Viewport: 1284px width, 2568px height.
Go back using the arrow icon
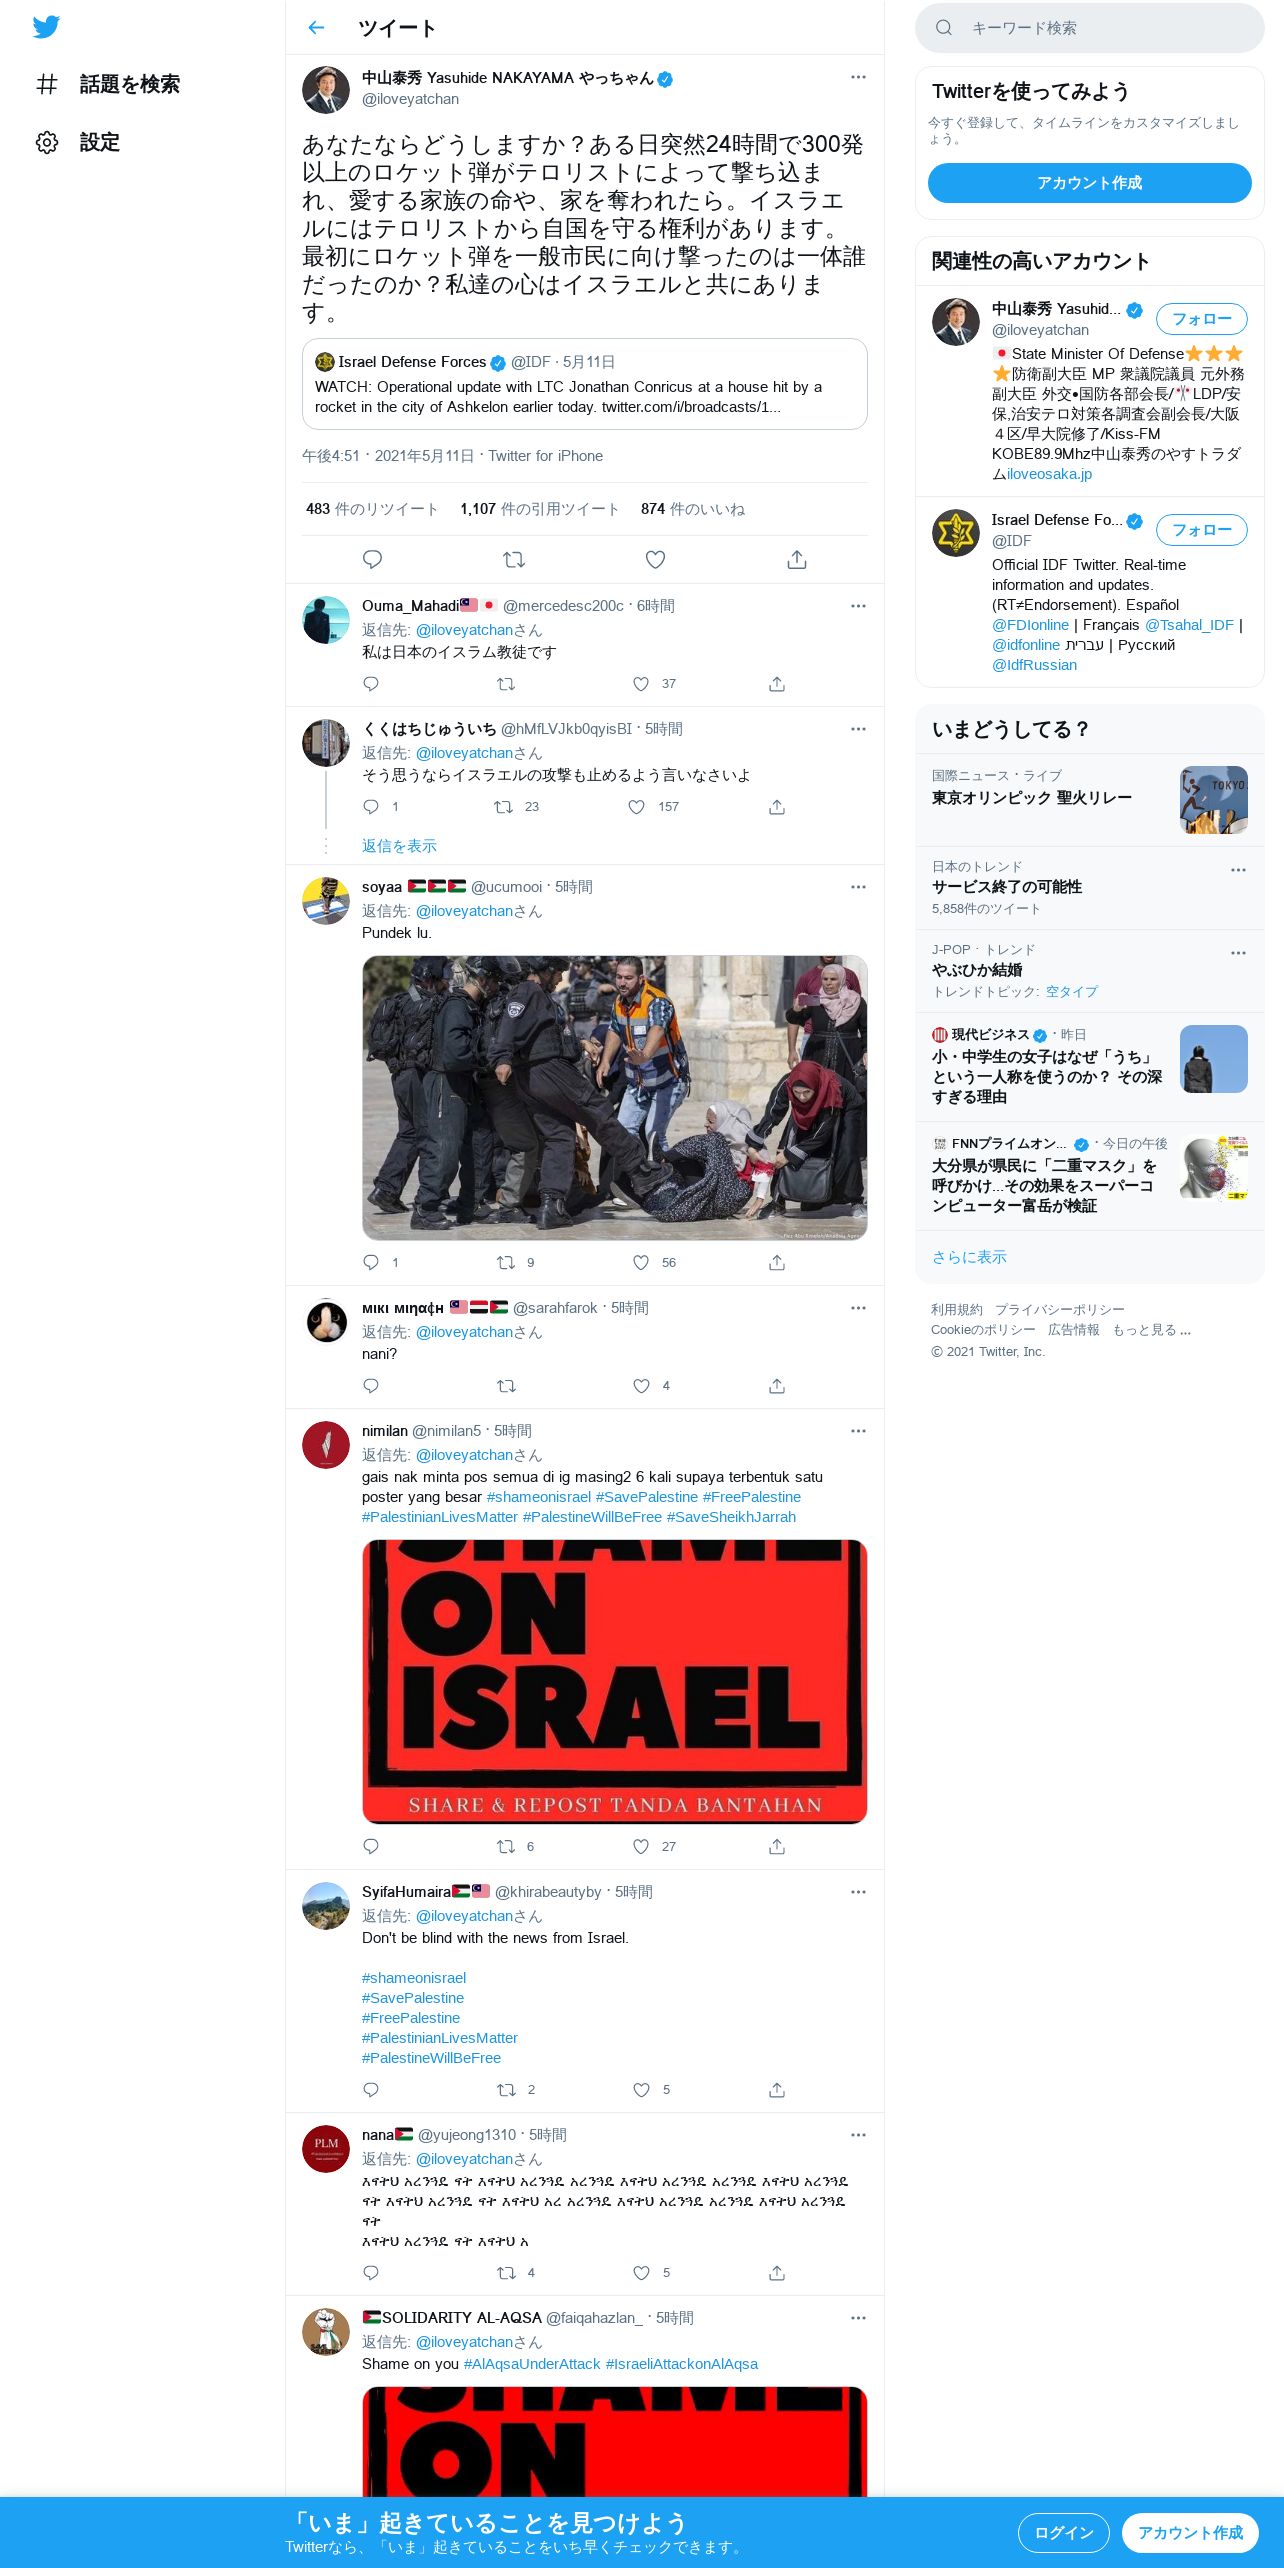coord(316,28)
